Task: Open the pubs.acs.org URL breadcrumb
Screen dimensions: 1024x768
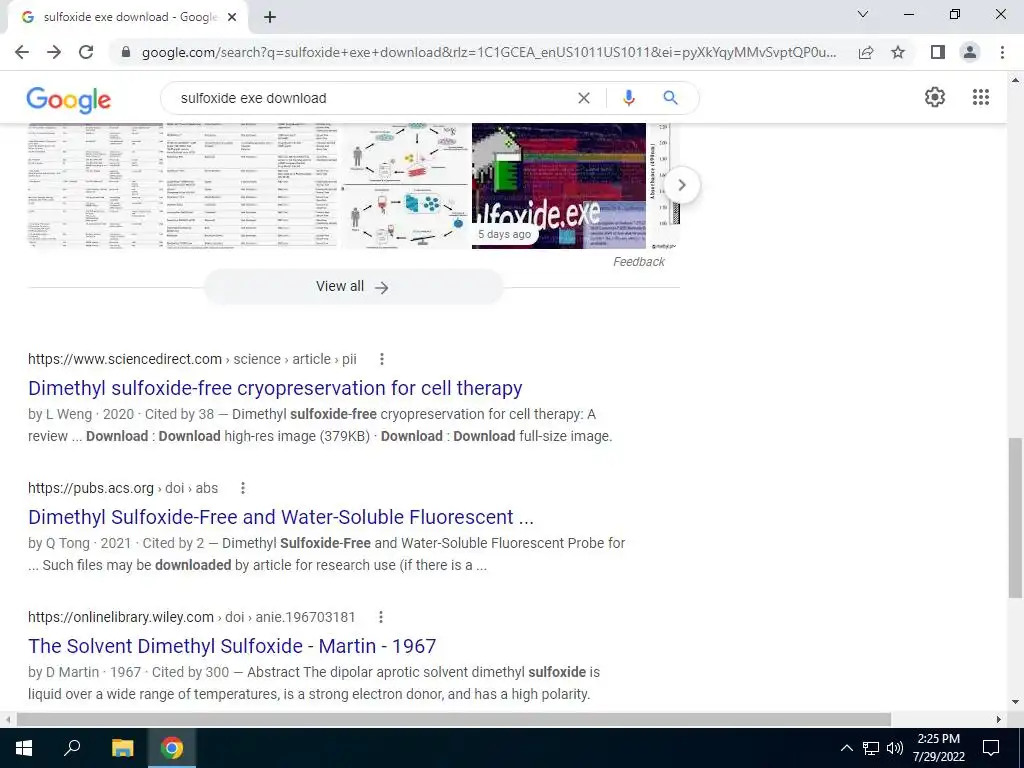Action: pyautogui.click(x=123, y=488)
